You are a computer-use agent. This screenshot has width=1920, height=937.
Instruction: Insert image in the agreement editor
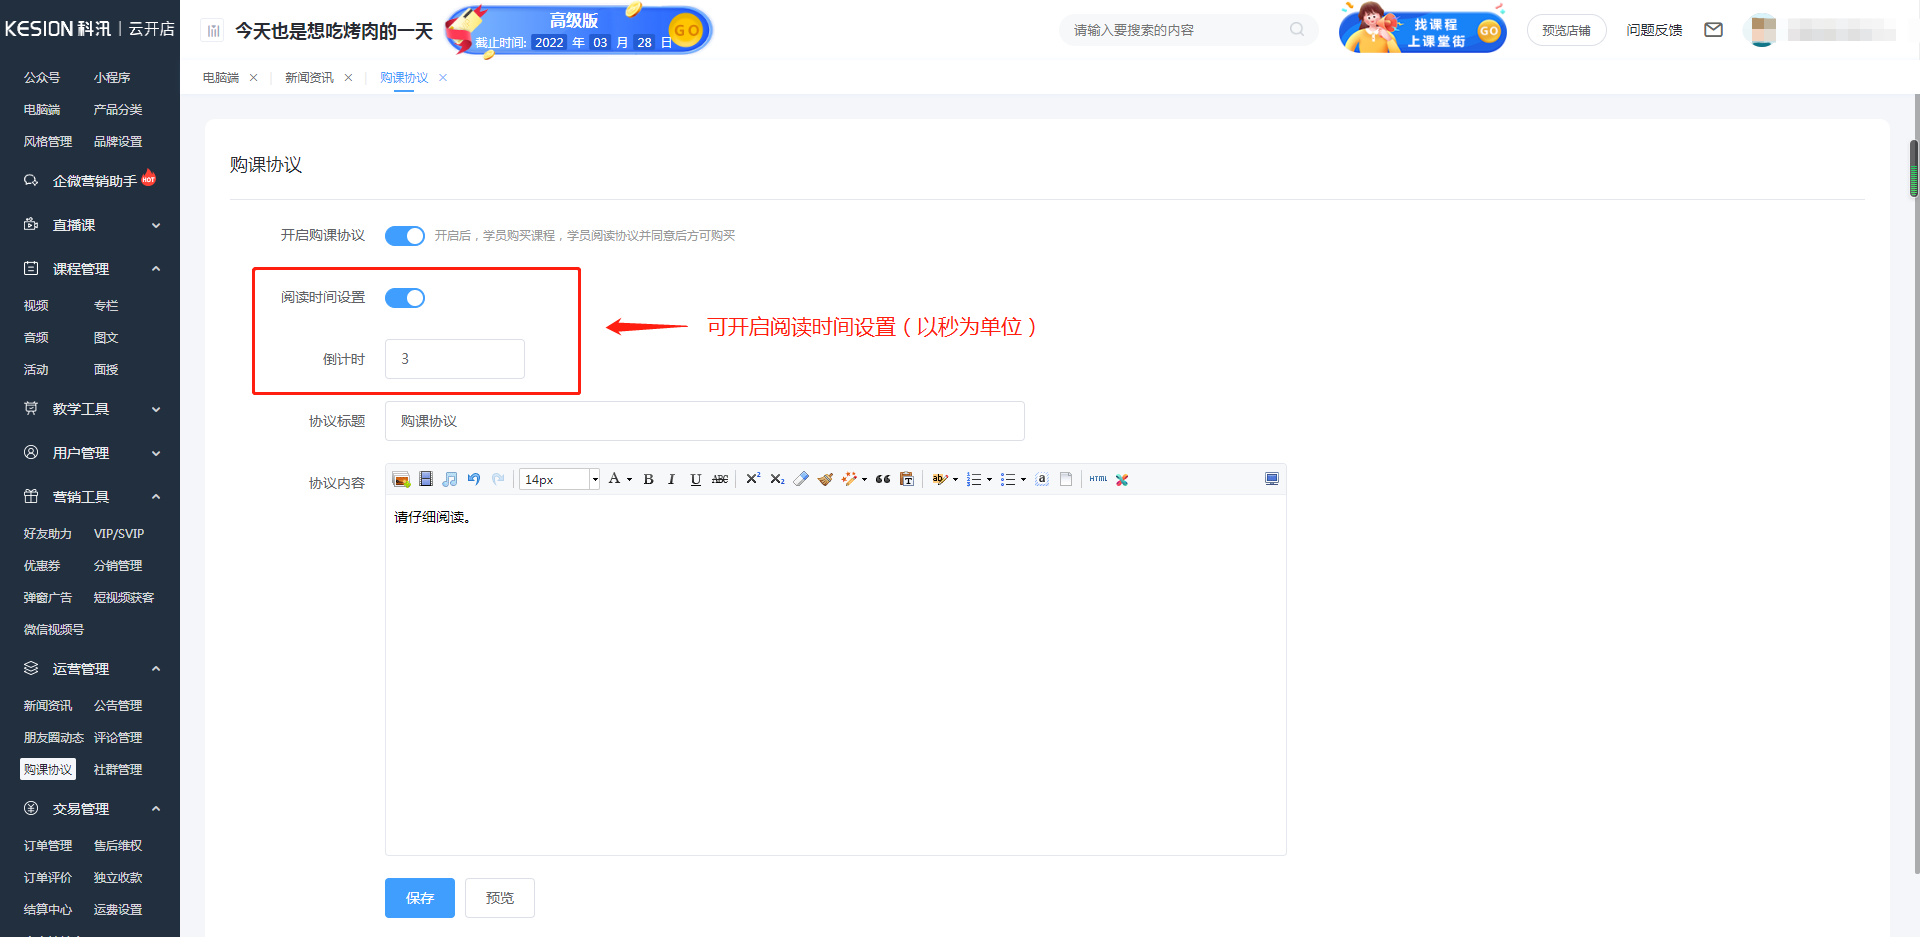point(401,479)
